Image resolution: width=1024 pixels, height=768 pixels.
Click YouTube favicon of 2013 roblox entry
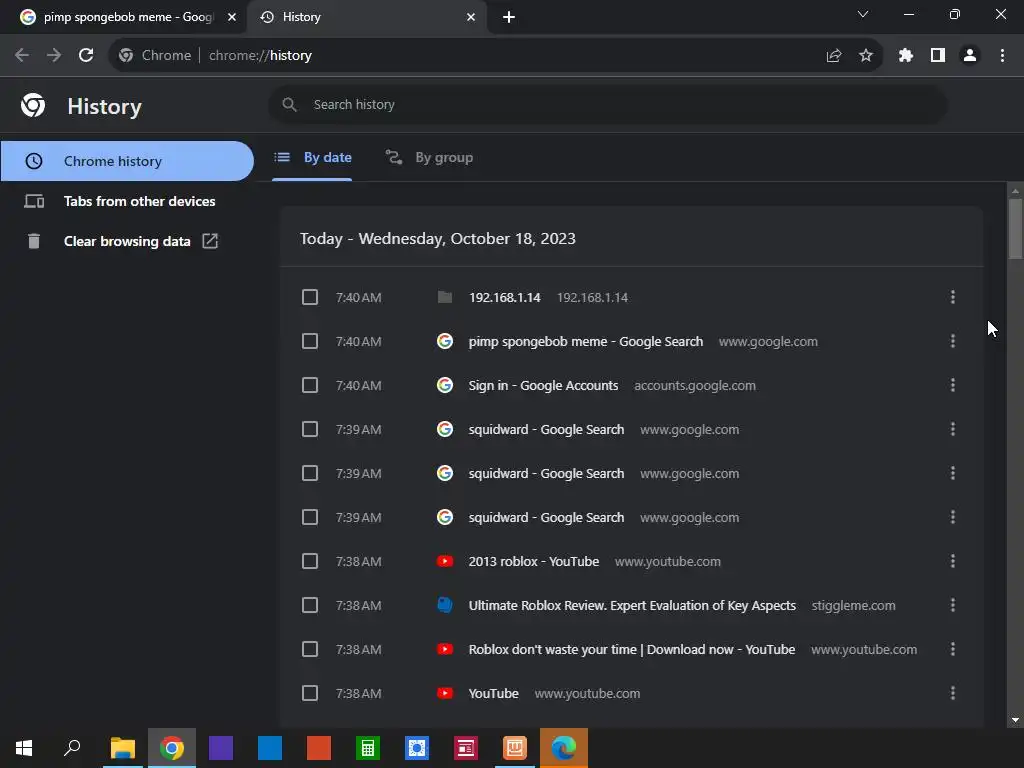[x=445, y=561]
